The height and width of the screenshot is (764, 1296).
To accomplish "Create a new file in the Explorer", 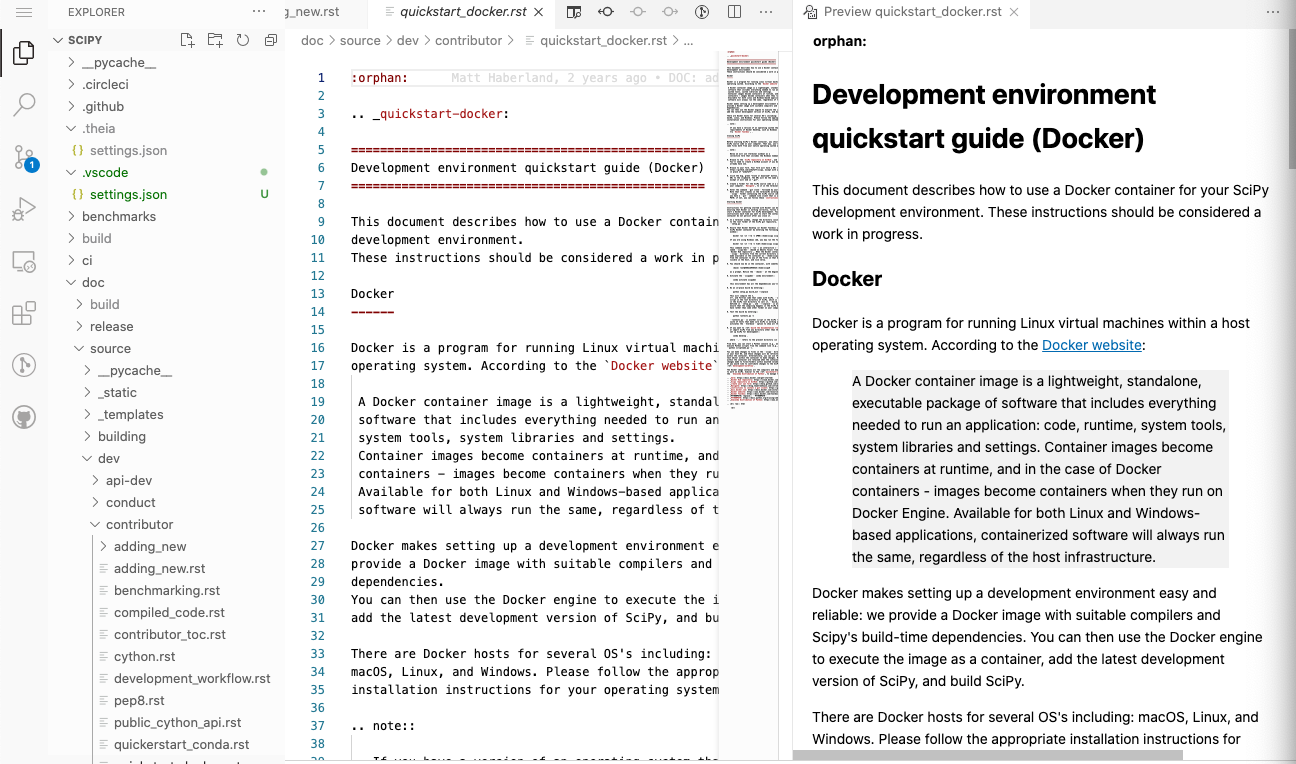I will tap(186, 39).
